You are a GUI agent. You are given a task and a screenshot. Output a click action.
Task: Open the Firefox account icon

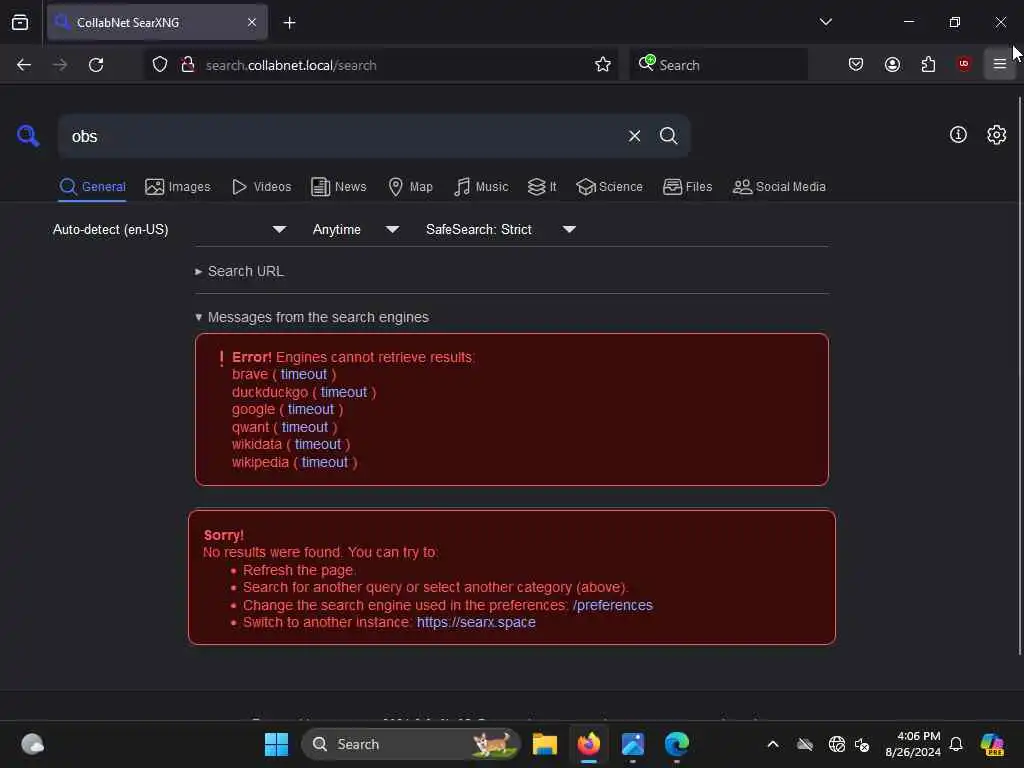[892, 64]
